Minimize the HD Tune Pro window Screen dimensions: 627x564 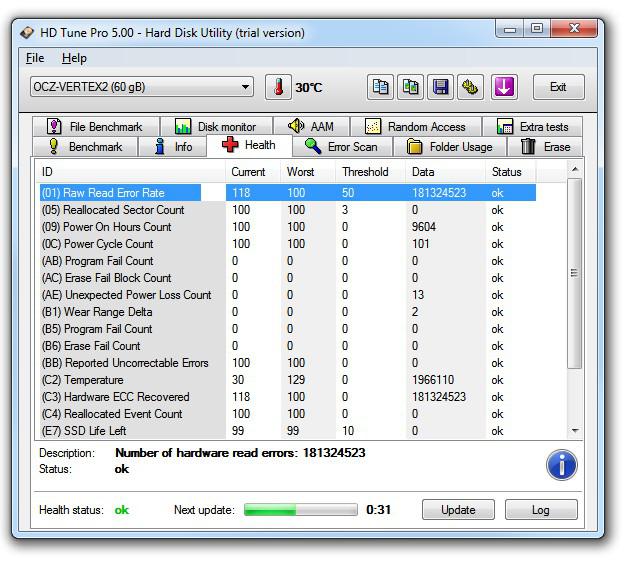[510, 29]
